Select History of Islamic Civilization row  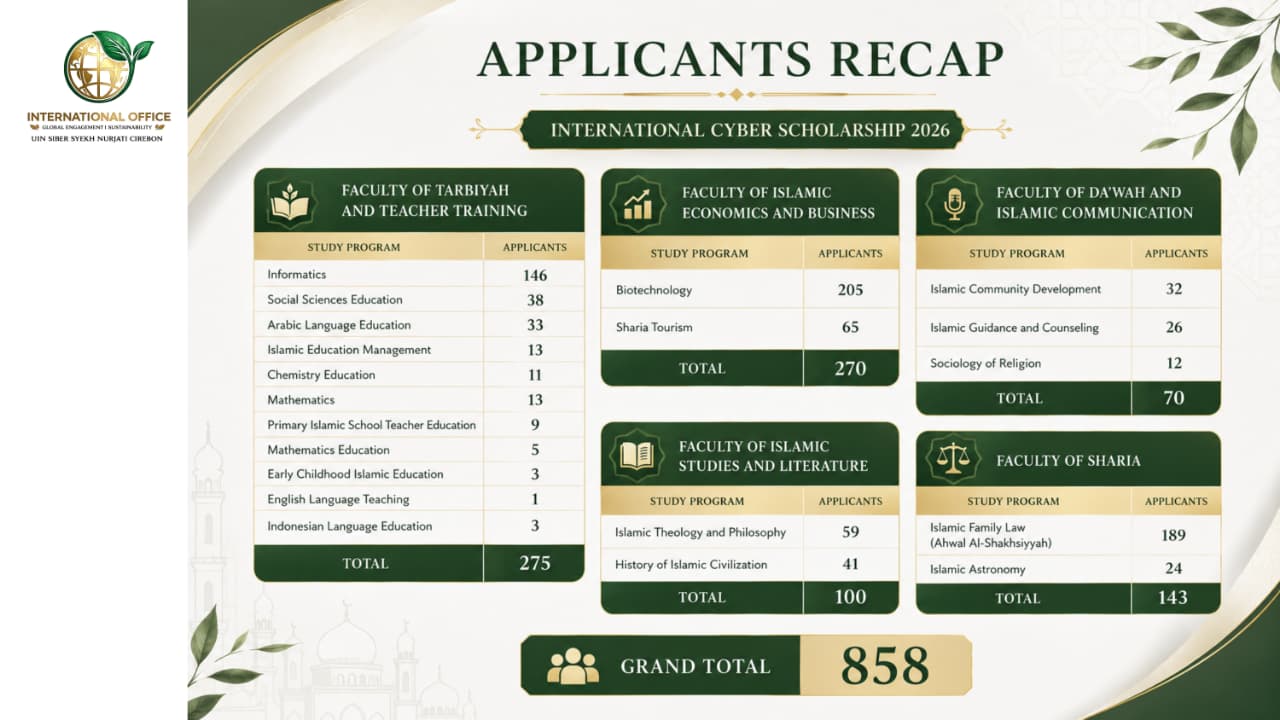coord(750,564)
